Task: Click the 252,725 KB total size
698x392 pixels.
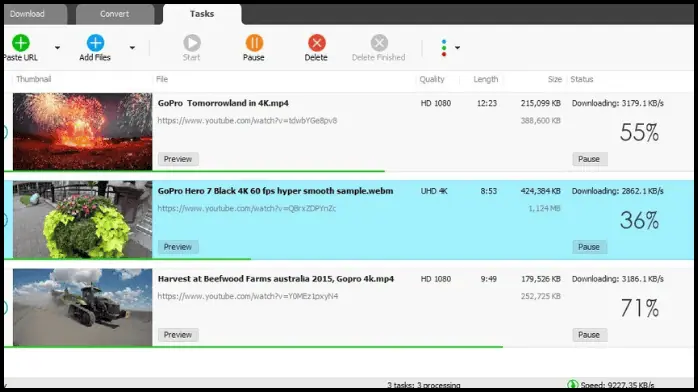Action: (x=540, y=296)
